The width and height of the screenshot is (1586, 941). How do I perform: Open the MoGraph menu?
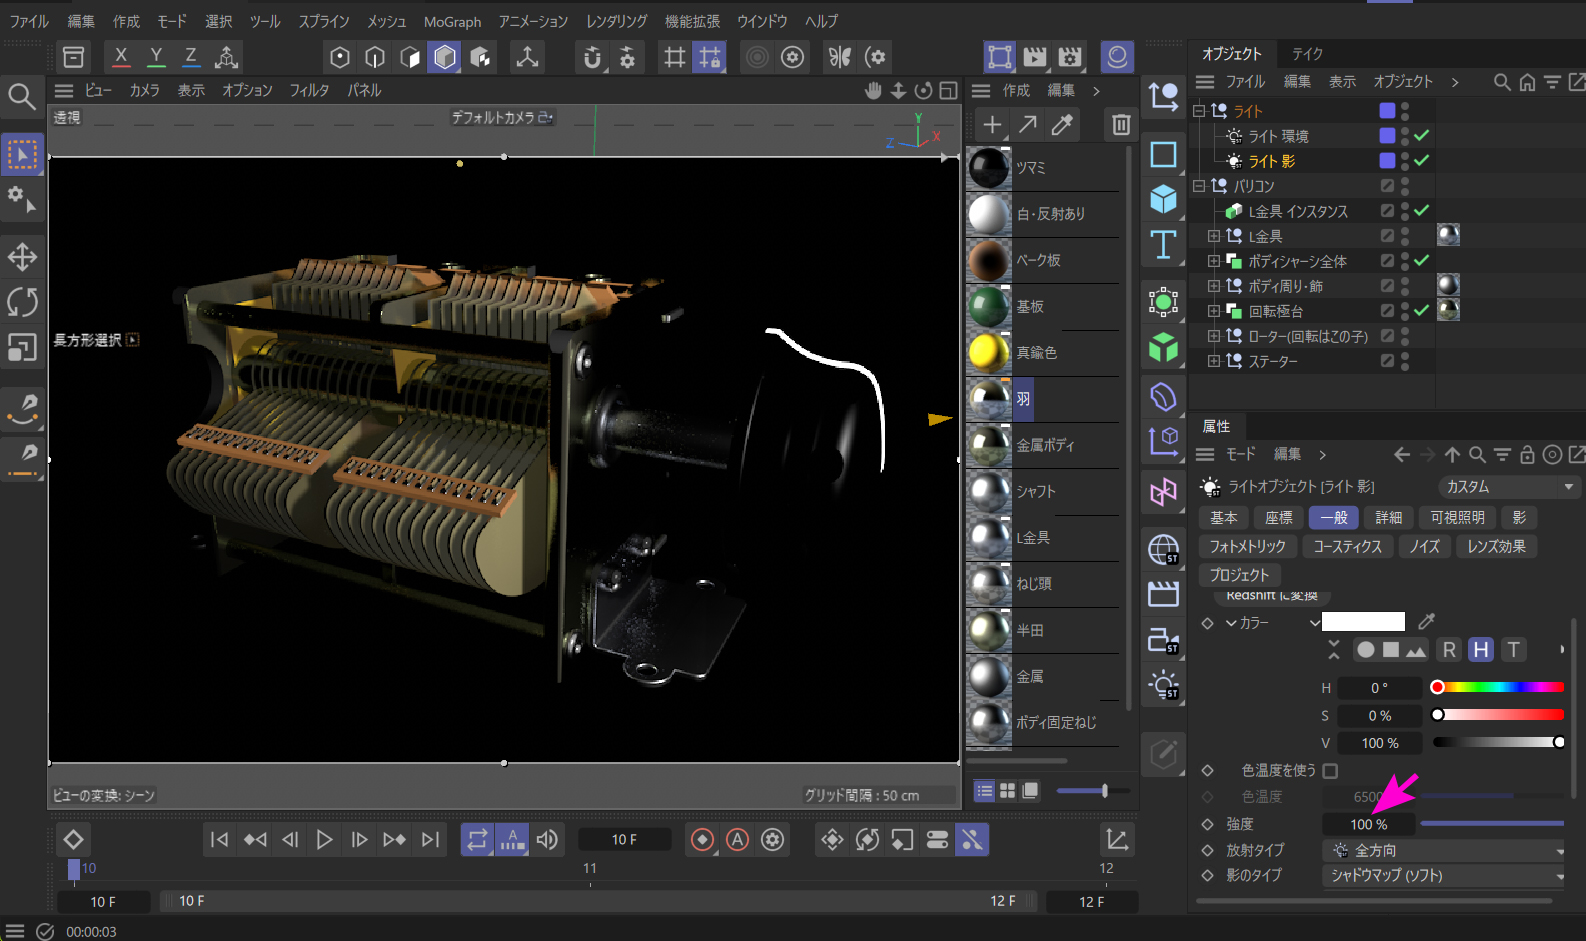pos(452,21)
